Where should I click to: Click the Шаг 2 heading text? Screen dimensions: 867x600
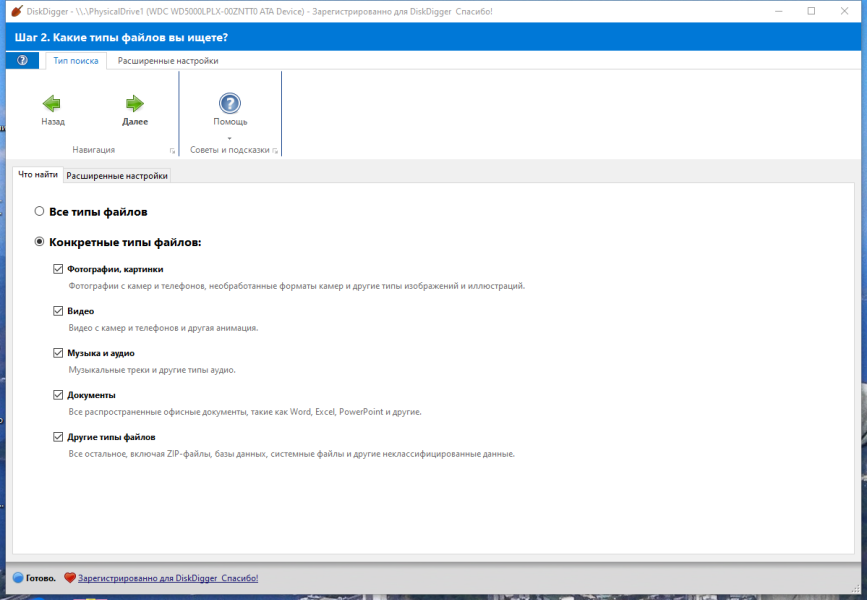[121, 38]
